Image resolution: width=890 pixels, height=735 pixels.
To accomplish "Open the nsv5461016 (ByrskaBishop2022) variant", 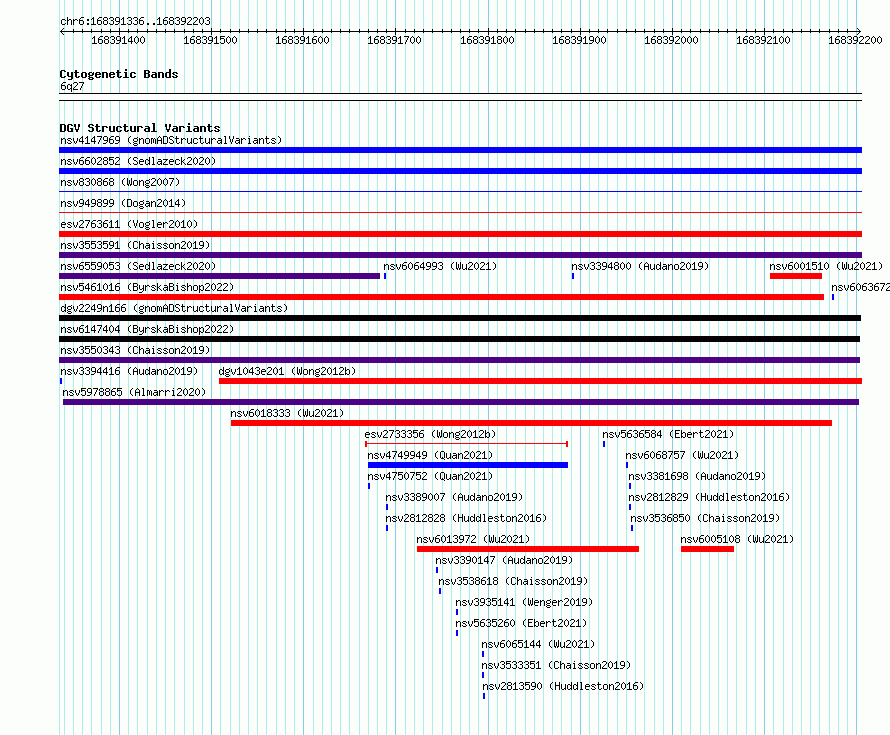I will coord(147,287).
